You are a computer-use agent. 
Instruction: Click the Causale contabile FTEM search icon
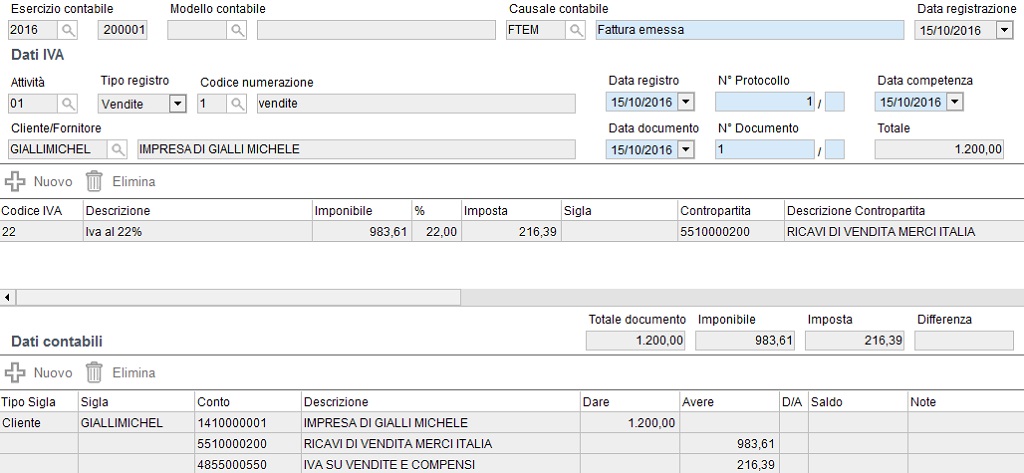point(575,30)
